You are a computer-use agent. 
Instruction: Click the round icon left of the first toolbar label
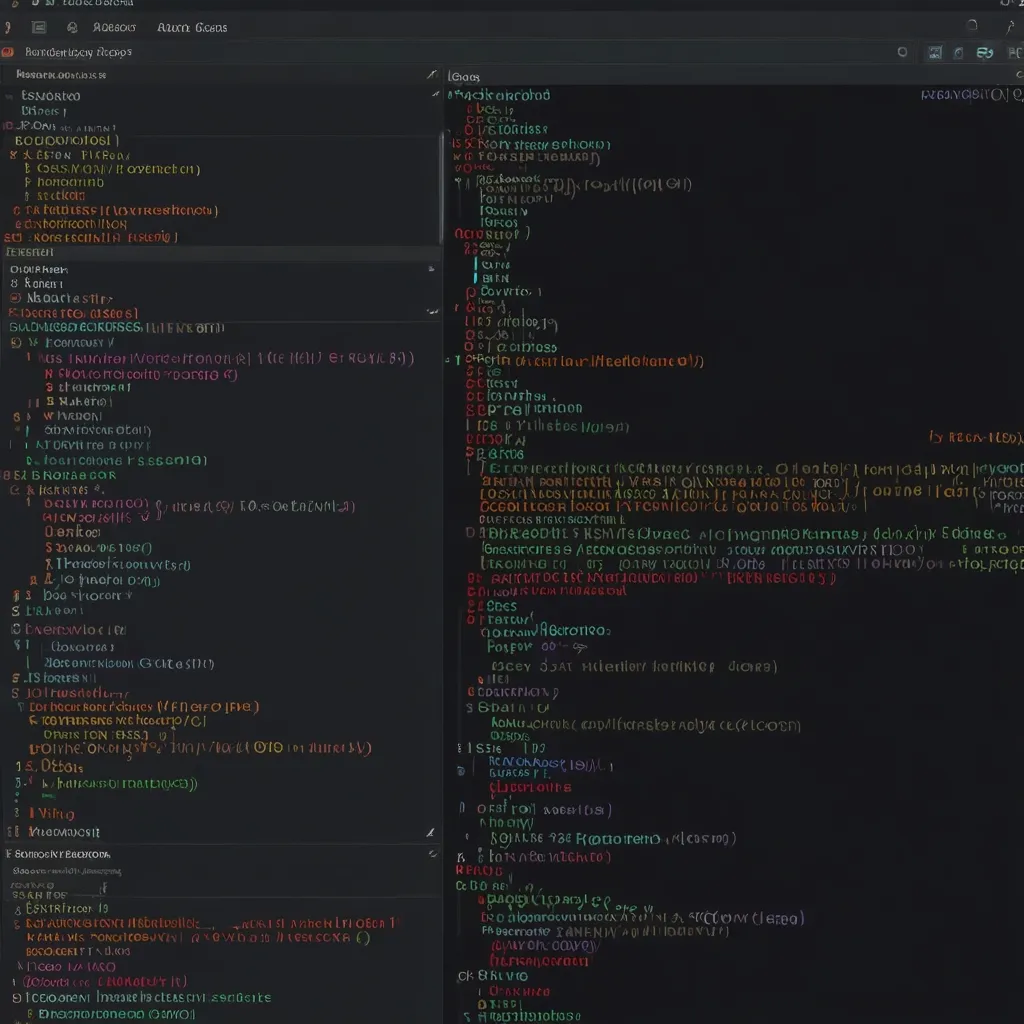(x=72, y=28)
